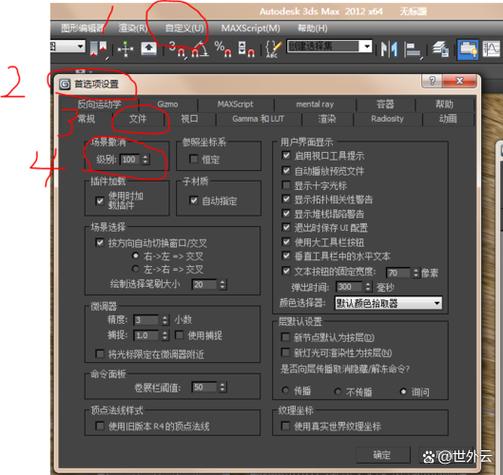
Task: Uncheck 启用视口工具提示
Action: tap(286, 155)
